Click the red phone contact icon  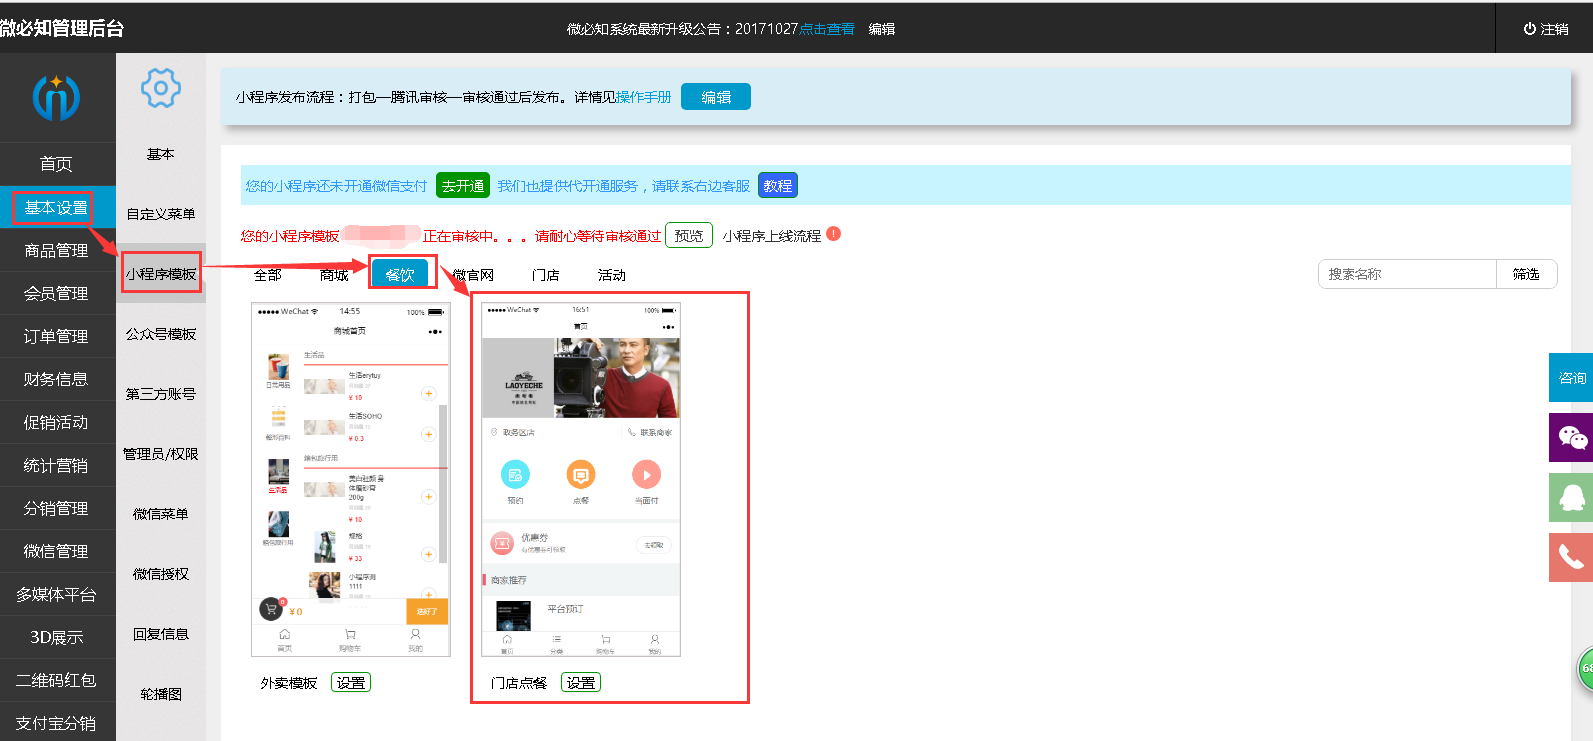(x=1571, y=557)
